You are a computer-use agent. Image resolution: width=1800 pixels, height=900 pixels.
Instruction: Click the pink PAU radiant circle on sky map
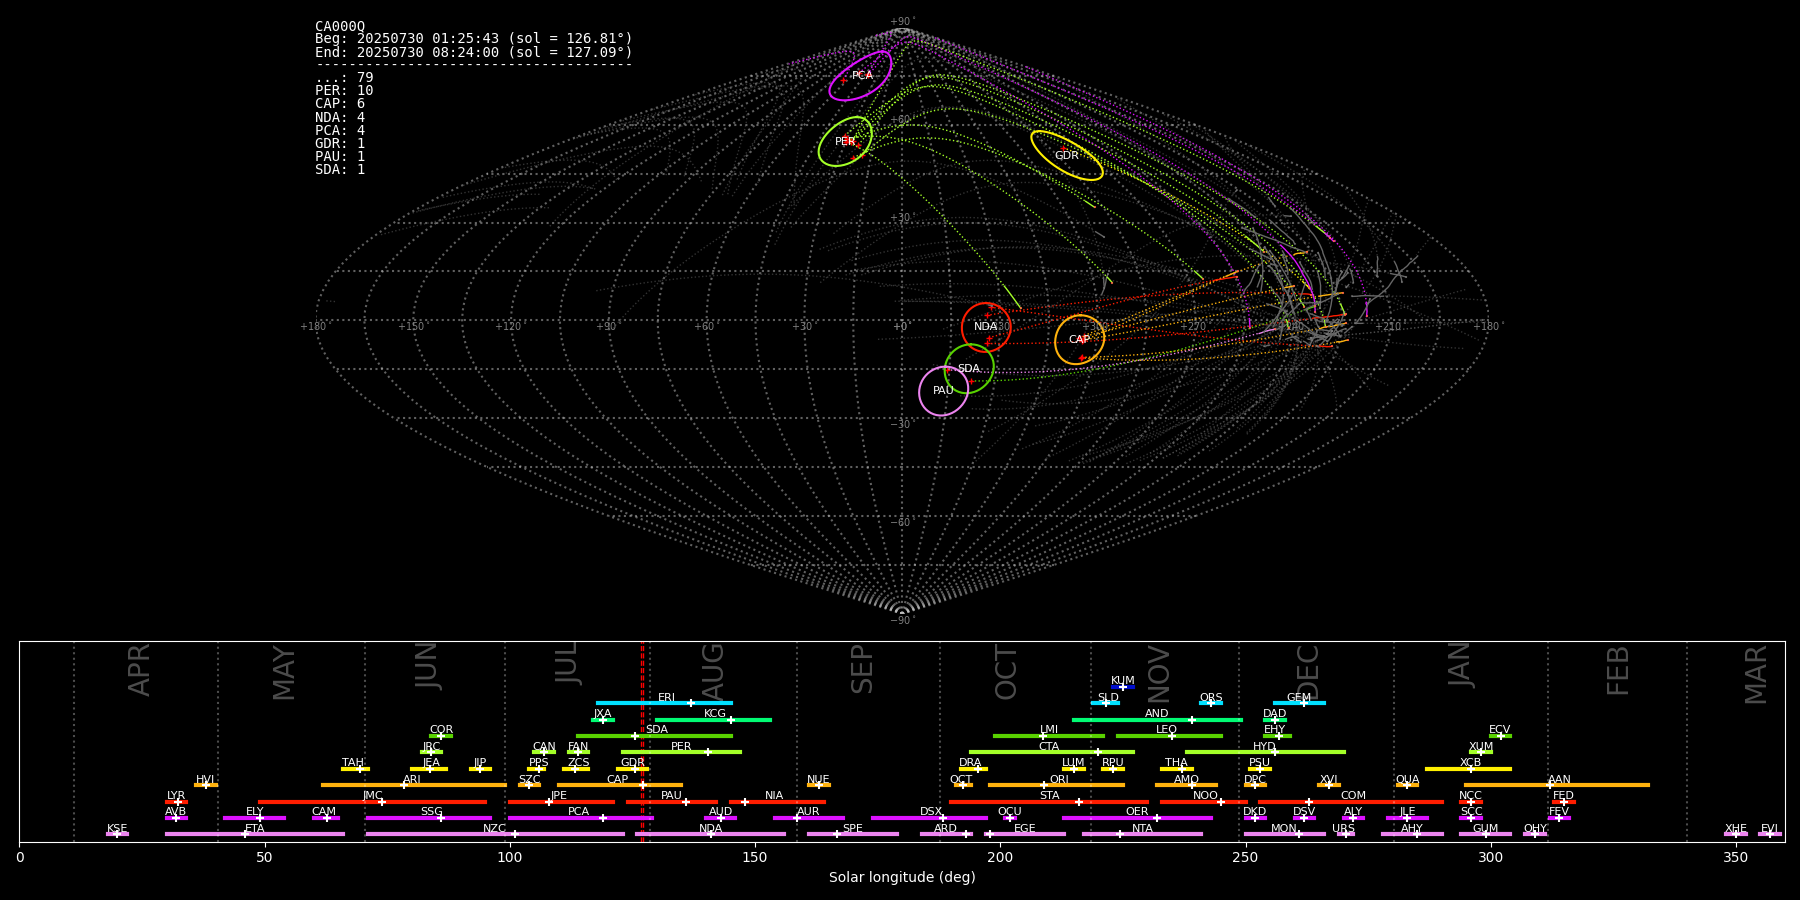[943, 391]
